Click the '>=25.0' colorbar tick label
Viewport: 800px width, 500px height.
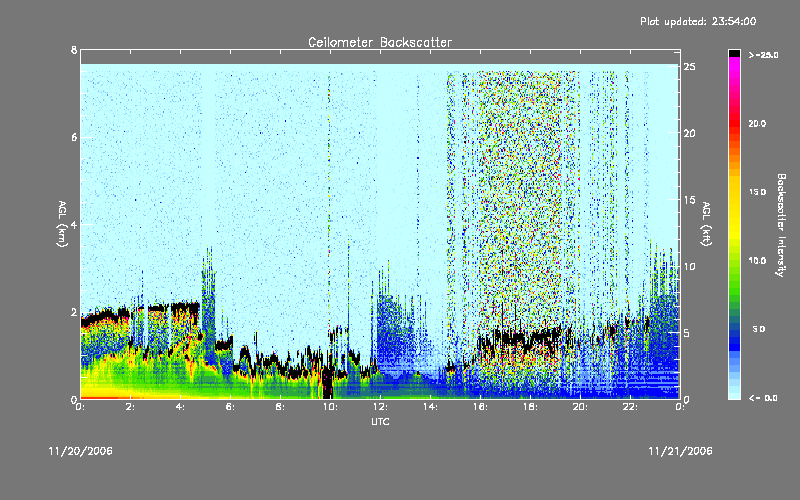pos(763,55)
